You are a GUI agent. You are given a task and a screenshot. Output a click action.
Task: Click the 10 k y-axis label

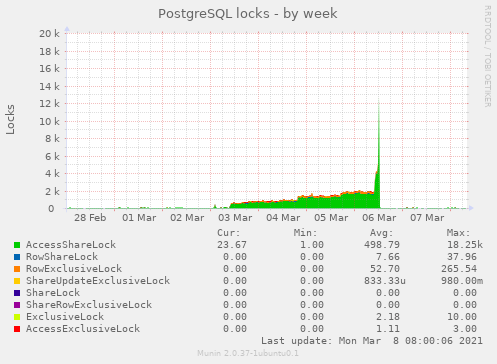tap(49, 122)
